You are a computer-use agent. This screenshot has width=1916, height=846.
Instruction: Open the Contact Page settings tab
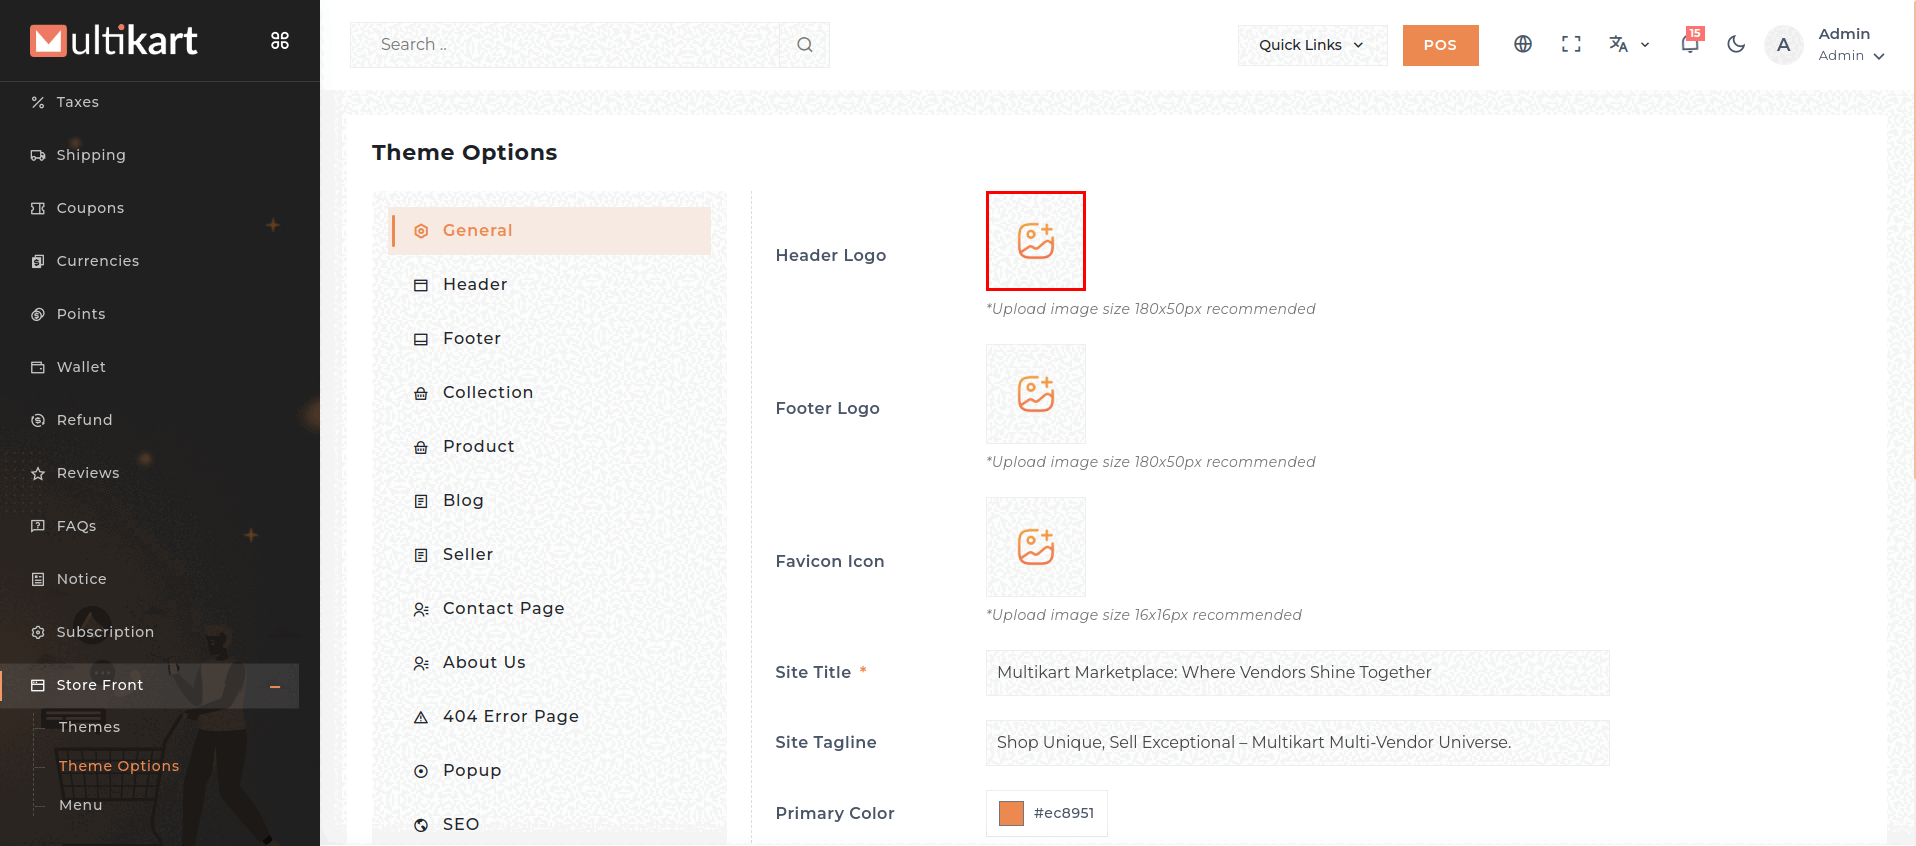pos(503,609)
